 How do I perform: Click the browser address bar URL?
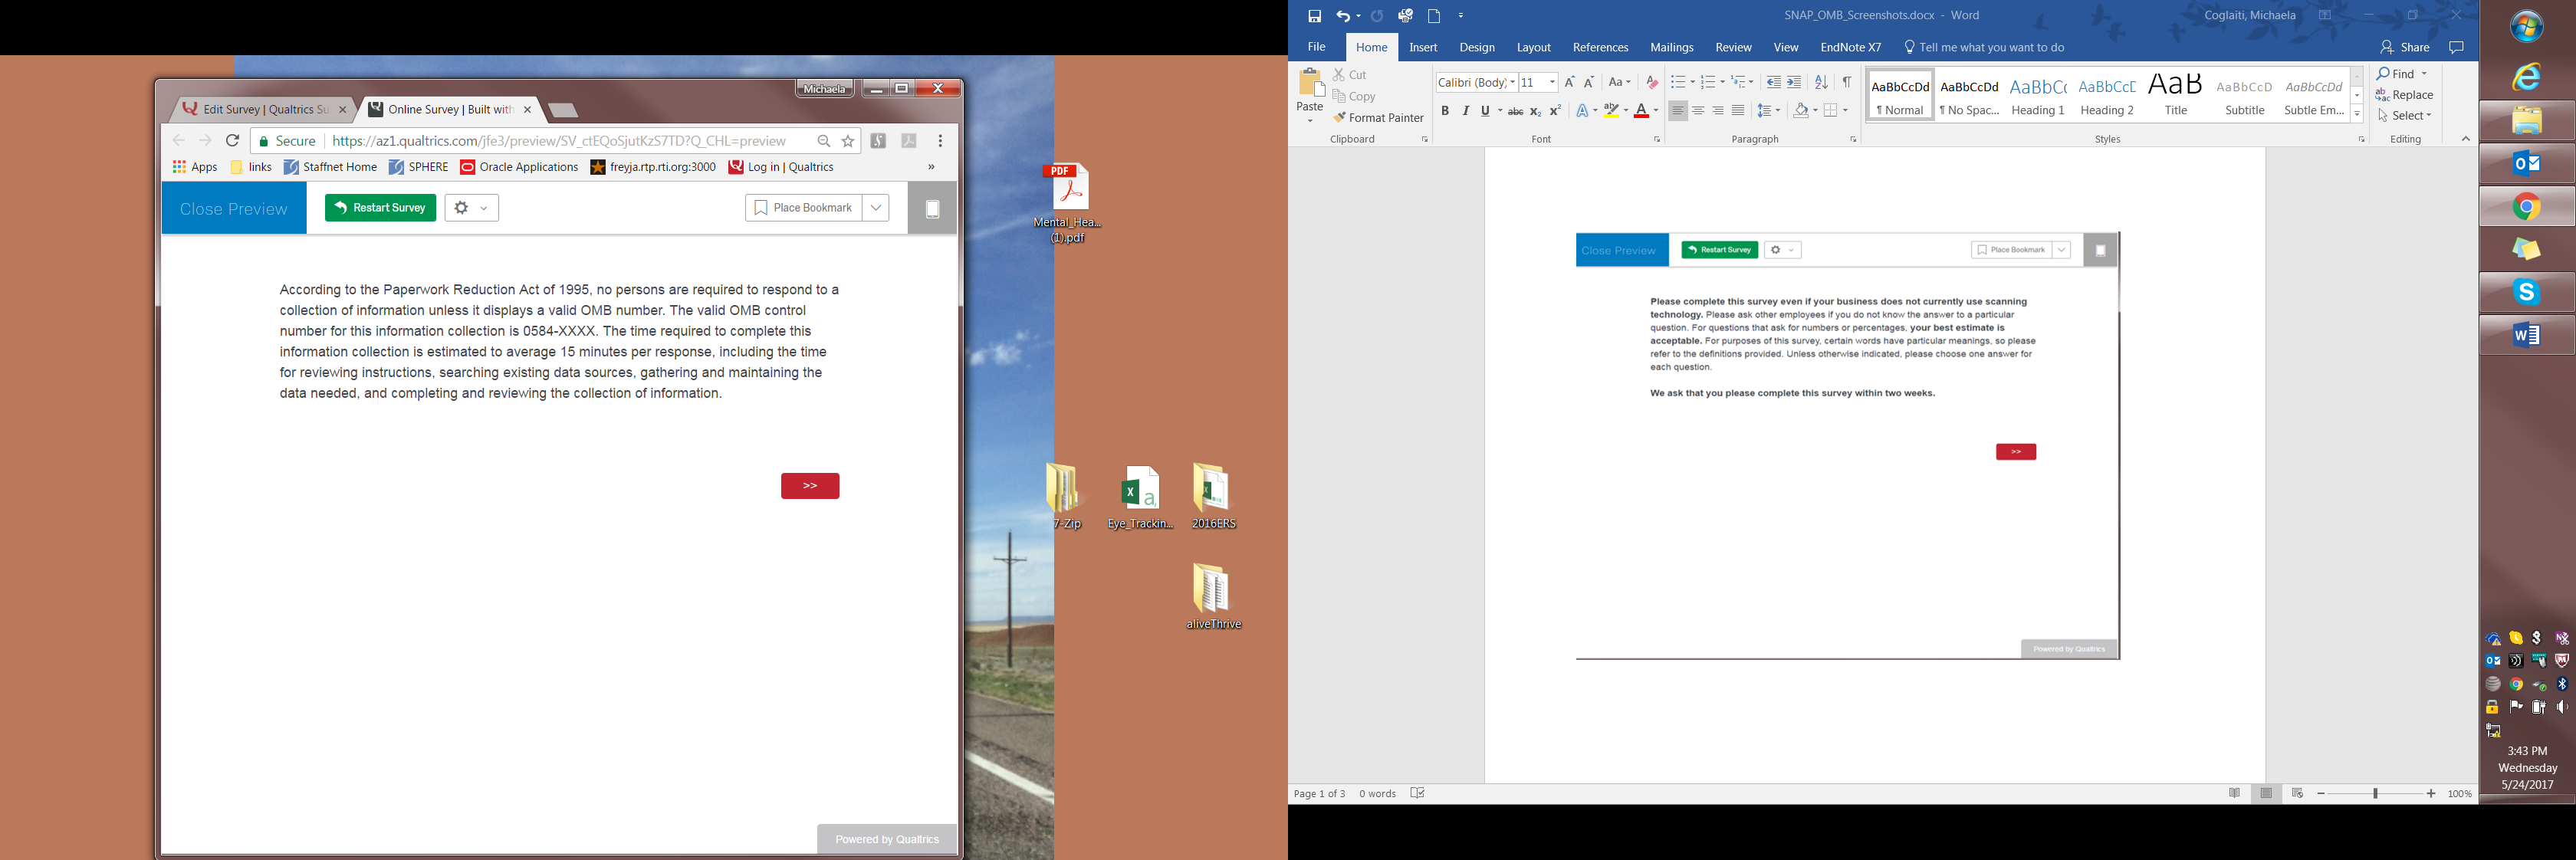click(560, 141)
